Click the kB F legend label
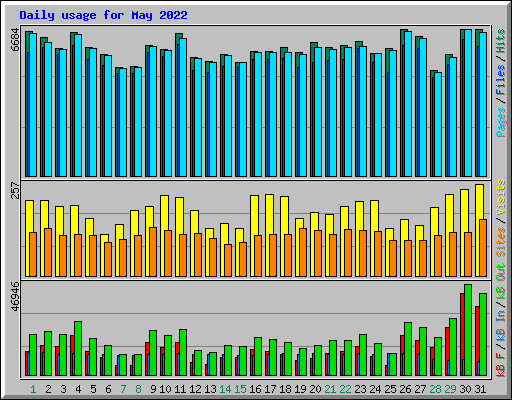Screen dimensions: 512x400 (x=501, y=365)
